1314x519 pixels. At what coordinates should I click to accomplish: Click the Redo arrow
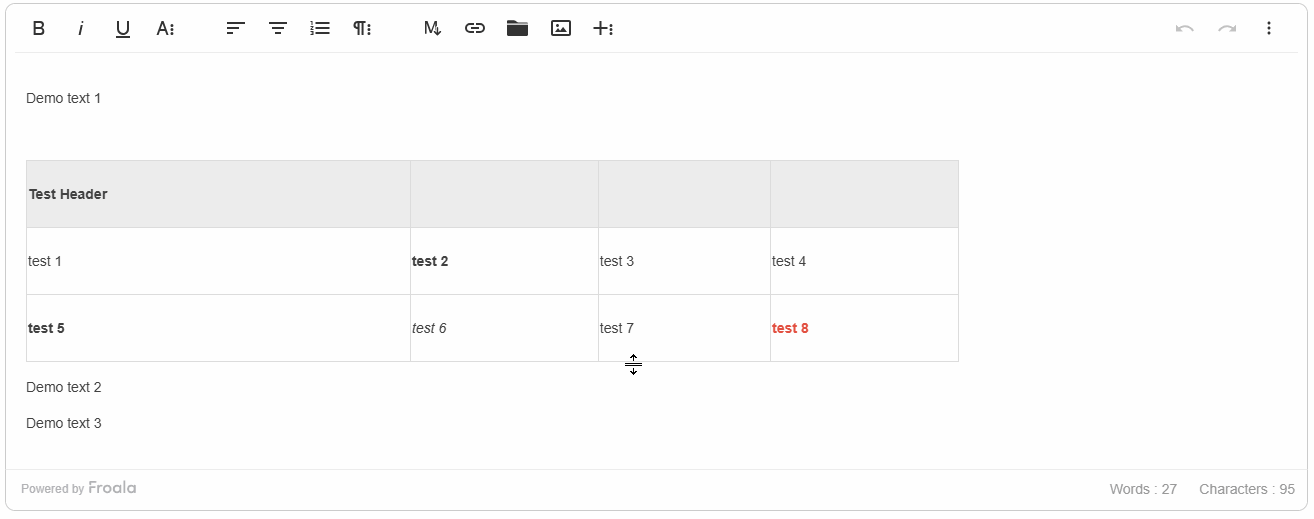point(1227,28)
